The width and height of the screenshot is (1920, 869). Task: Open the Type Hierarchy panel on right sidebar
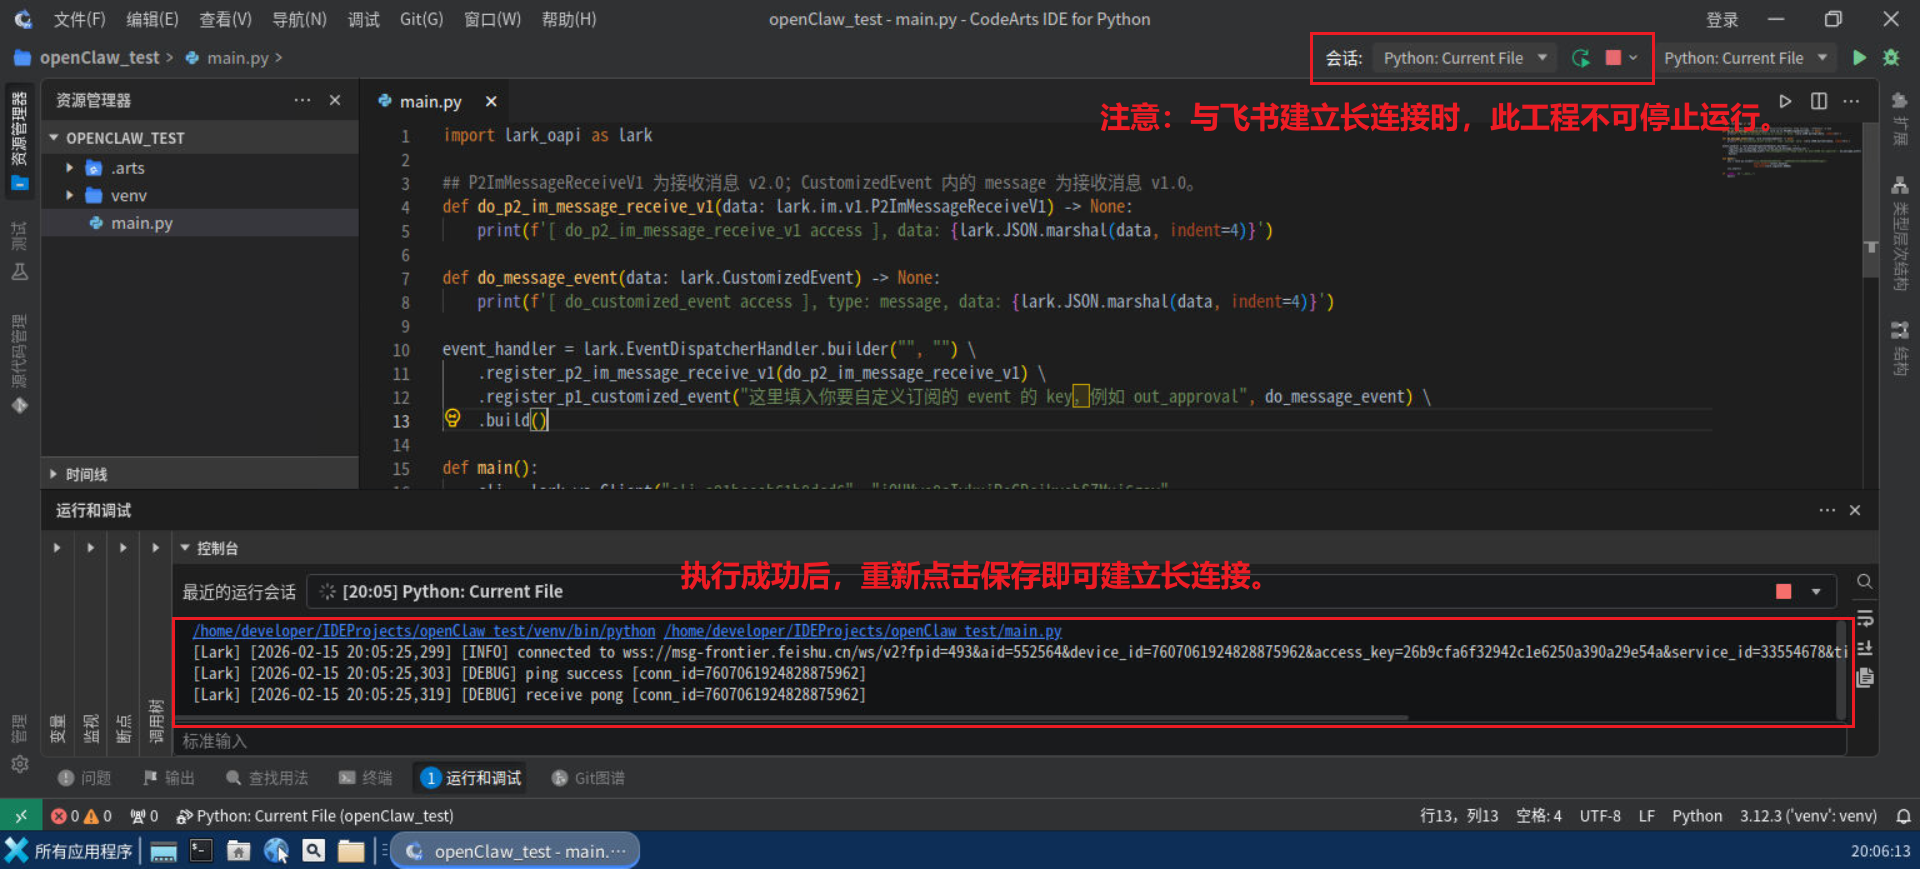pos(1900,234)
